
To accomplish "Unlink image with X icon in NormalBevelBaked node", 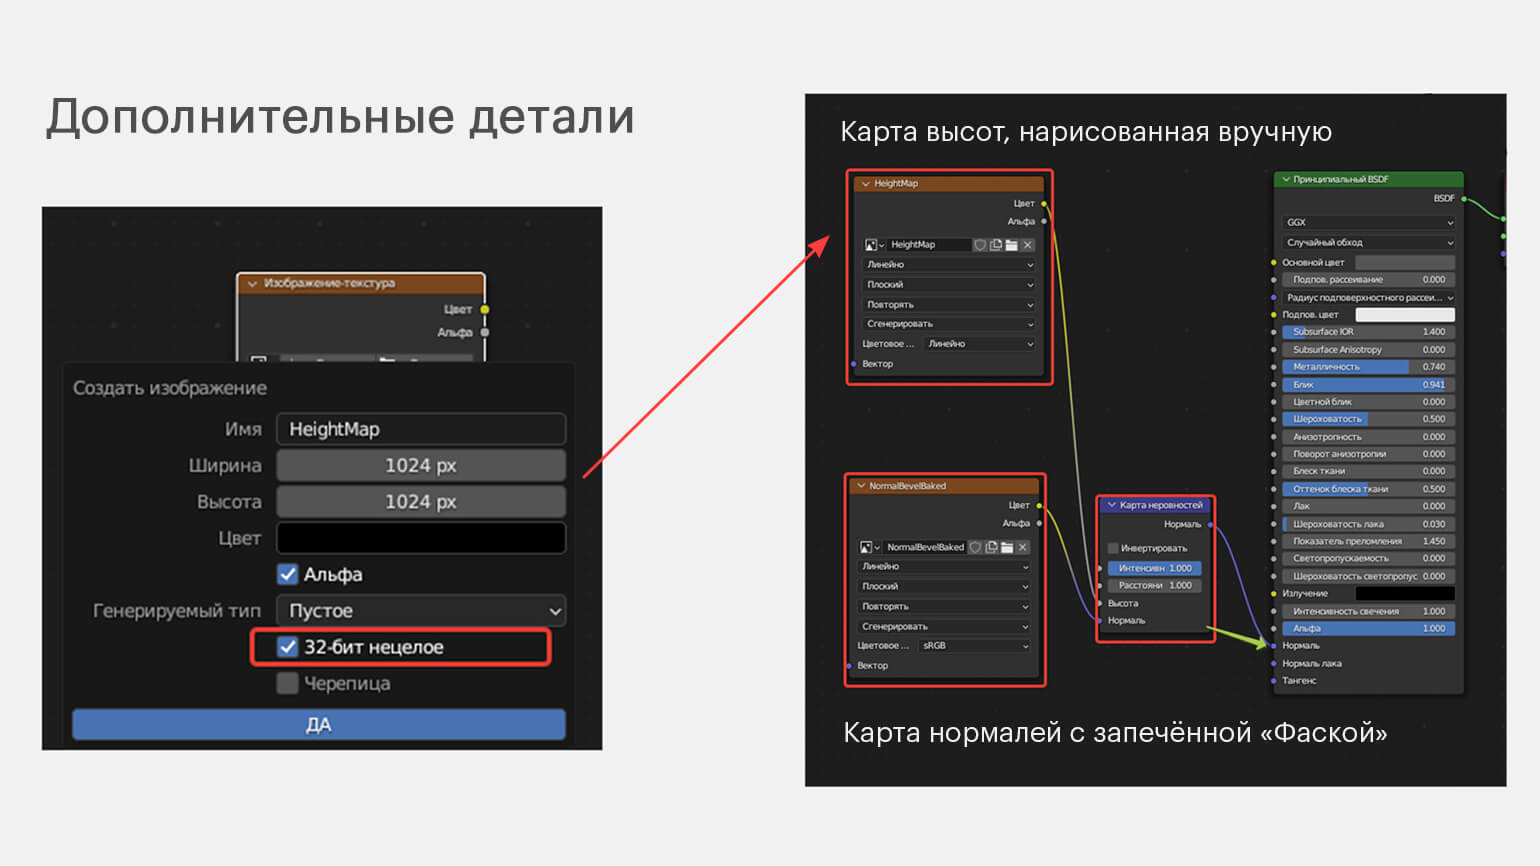I will 1022,548.
